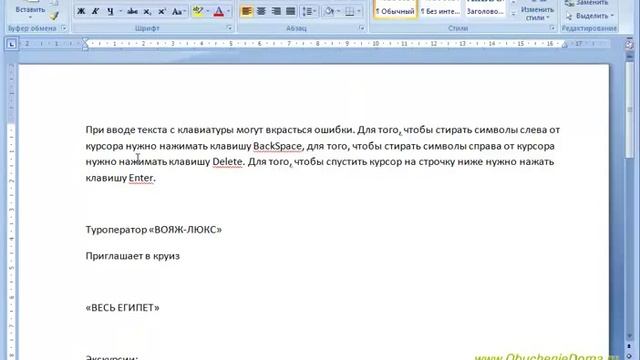Click the word BackSpace in text
Image resolution: width=640 pixels, height=360 pixels.
coord(277,146)
